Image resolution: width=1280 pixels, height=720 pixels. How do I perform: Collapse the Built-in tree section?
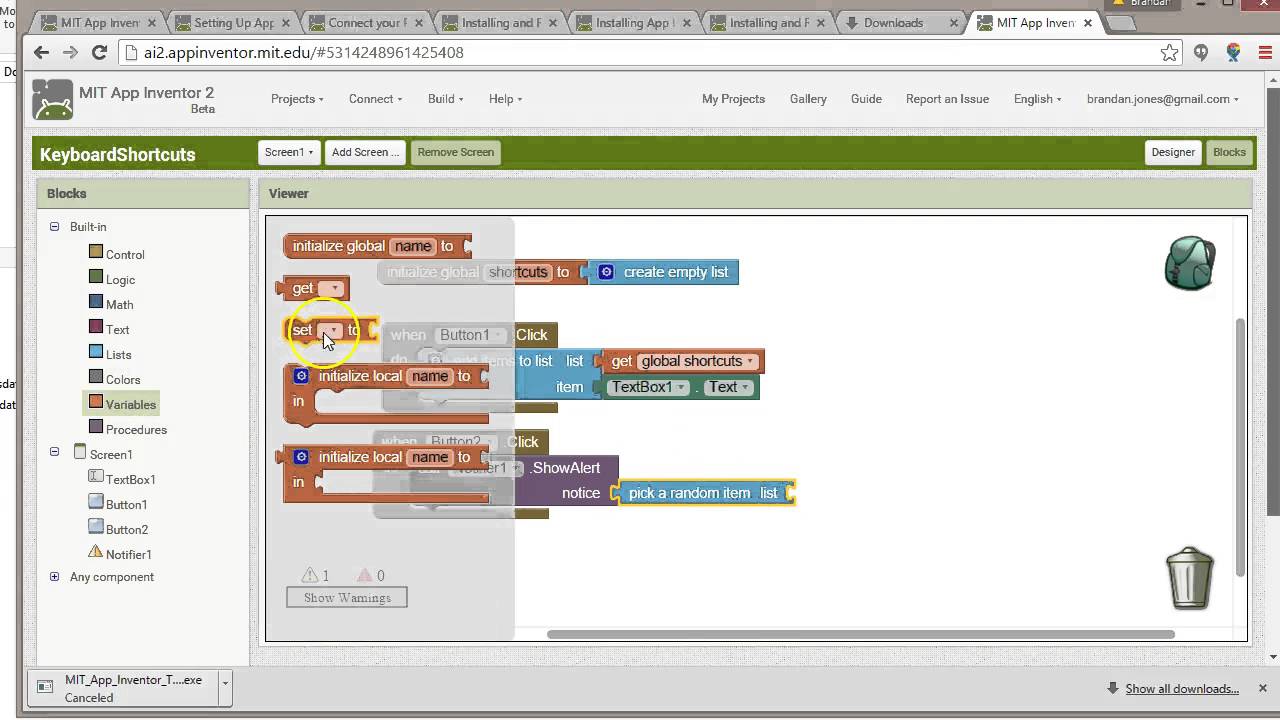coord(55,227)
